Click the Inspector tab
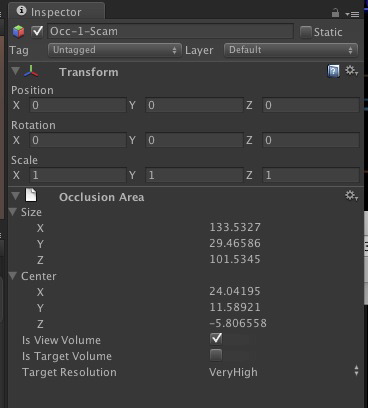The image size is (368, 408). coord(56,11)
